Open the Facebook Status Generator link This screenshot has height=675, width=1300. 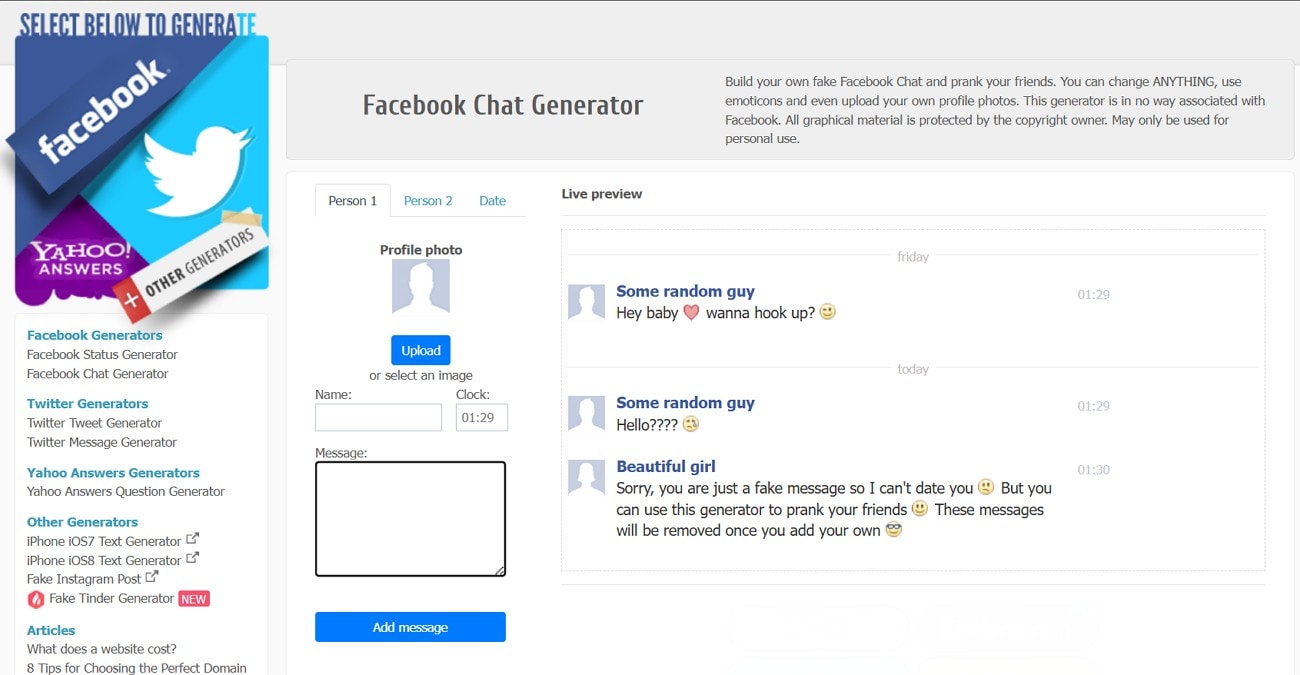pos(102,354)
